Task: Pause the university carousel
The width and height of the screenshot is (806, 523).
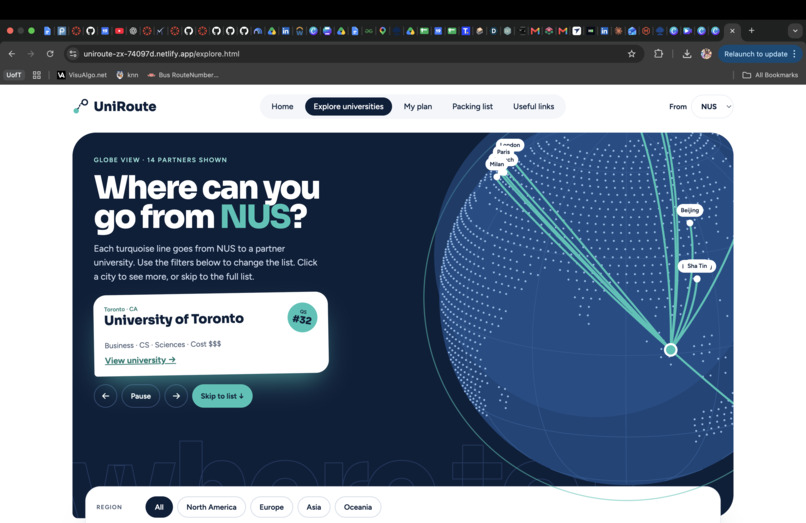Action: pos(141,396)
